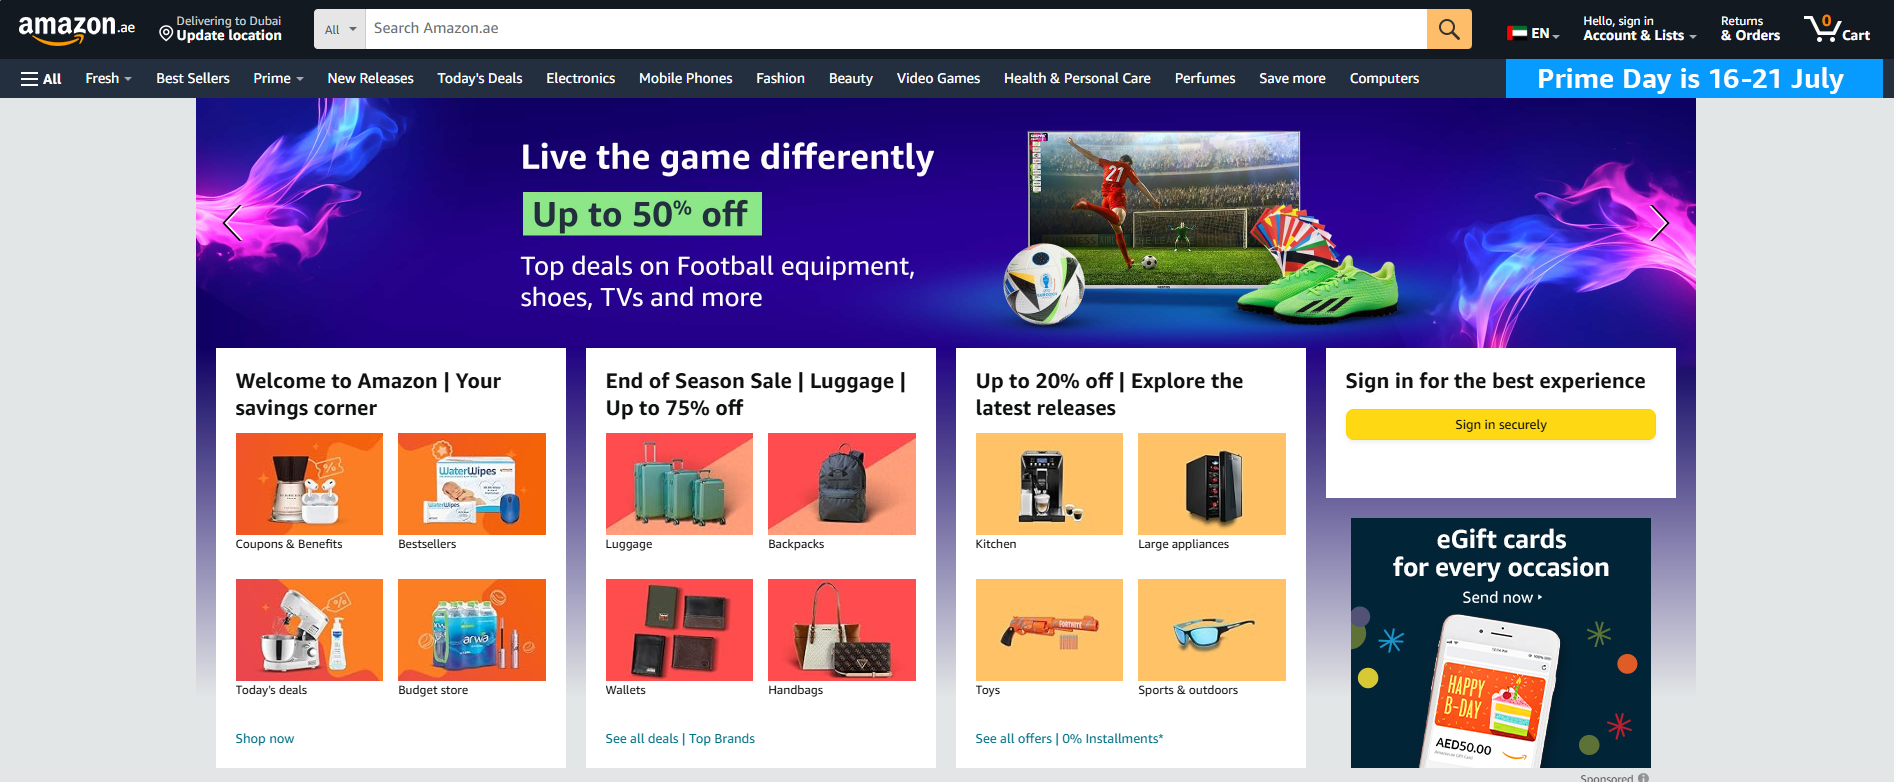Viewport: 1896px width, 782px height.
Task: Open Account & Lists dropdown
Action: tap(1640, 28)
